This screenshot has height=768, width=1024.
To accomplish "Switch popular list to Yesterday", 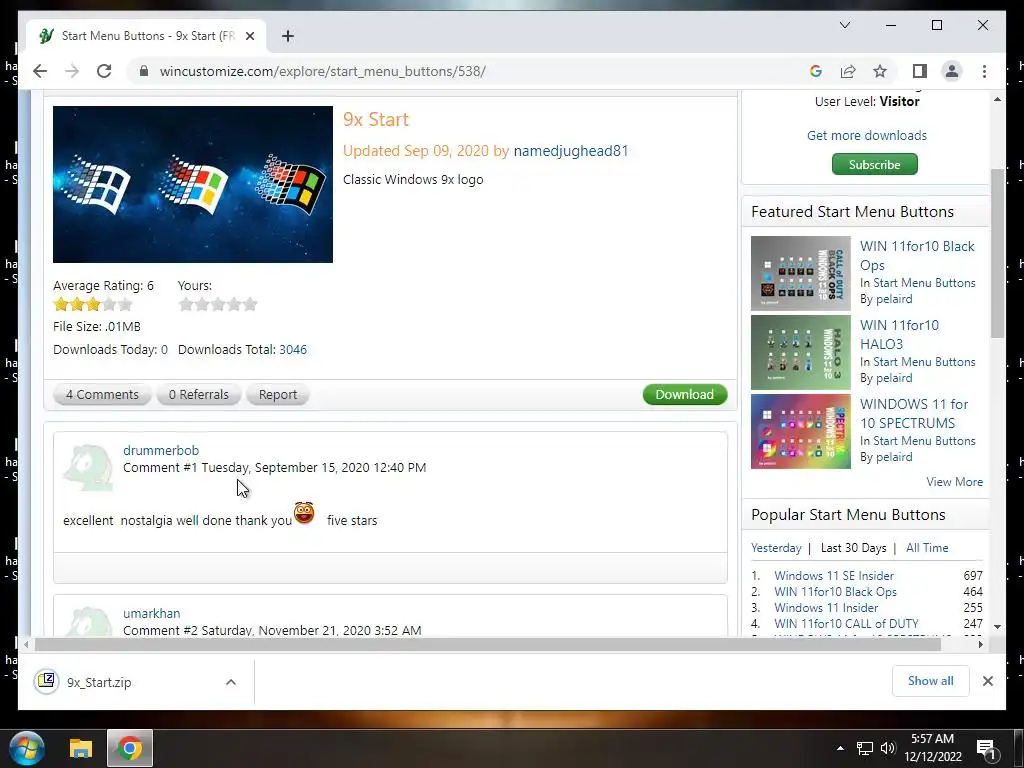I will pos(776,548).
